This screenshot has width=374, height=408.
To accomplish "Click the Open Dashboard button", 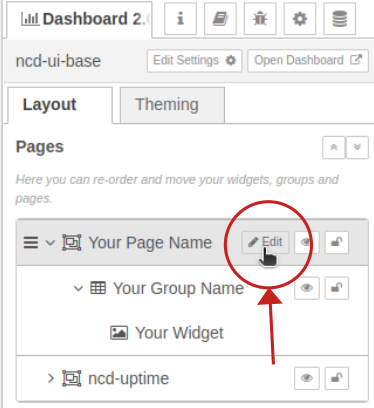I will click(x=308, y=61).
